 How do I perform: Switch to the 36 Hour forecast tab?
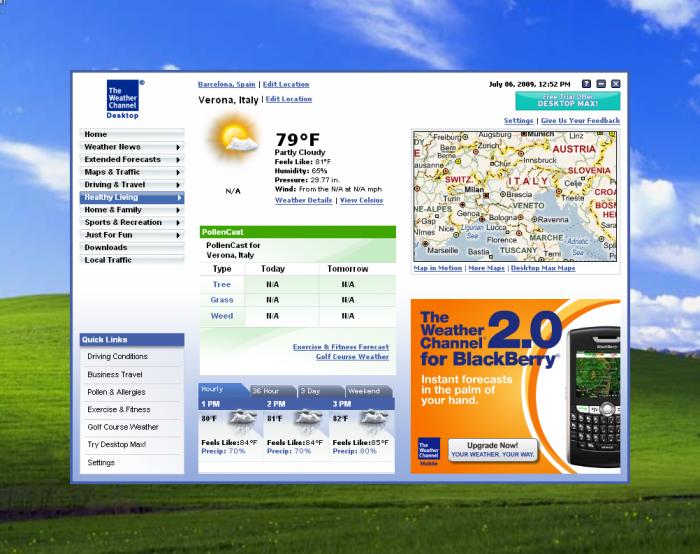point(273,391)
